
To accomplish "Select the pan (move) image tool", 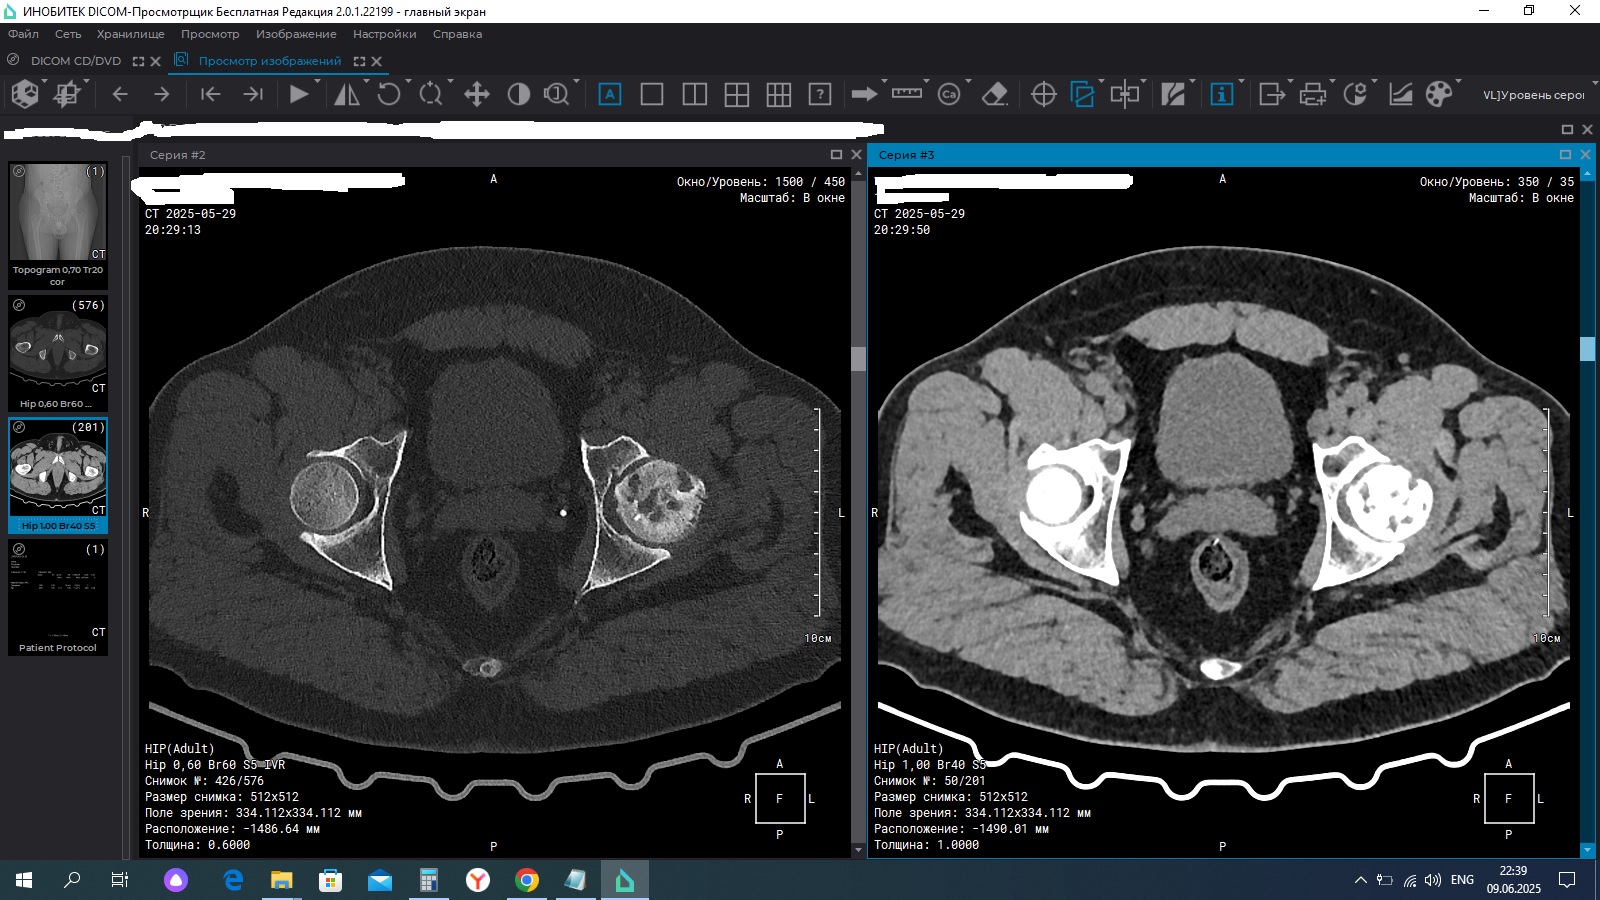I will tap(476, 94).
